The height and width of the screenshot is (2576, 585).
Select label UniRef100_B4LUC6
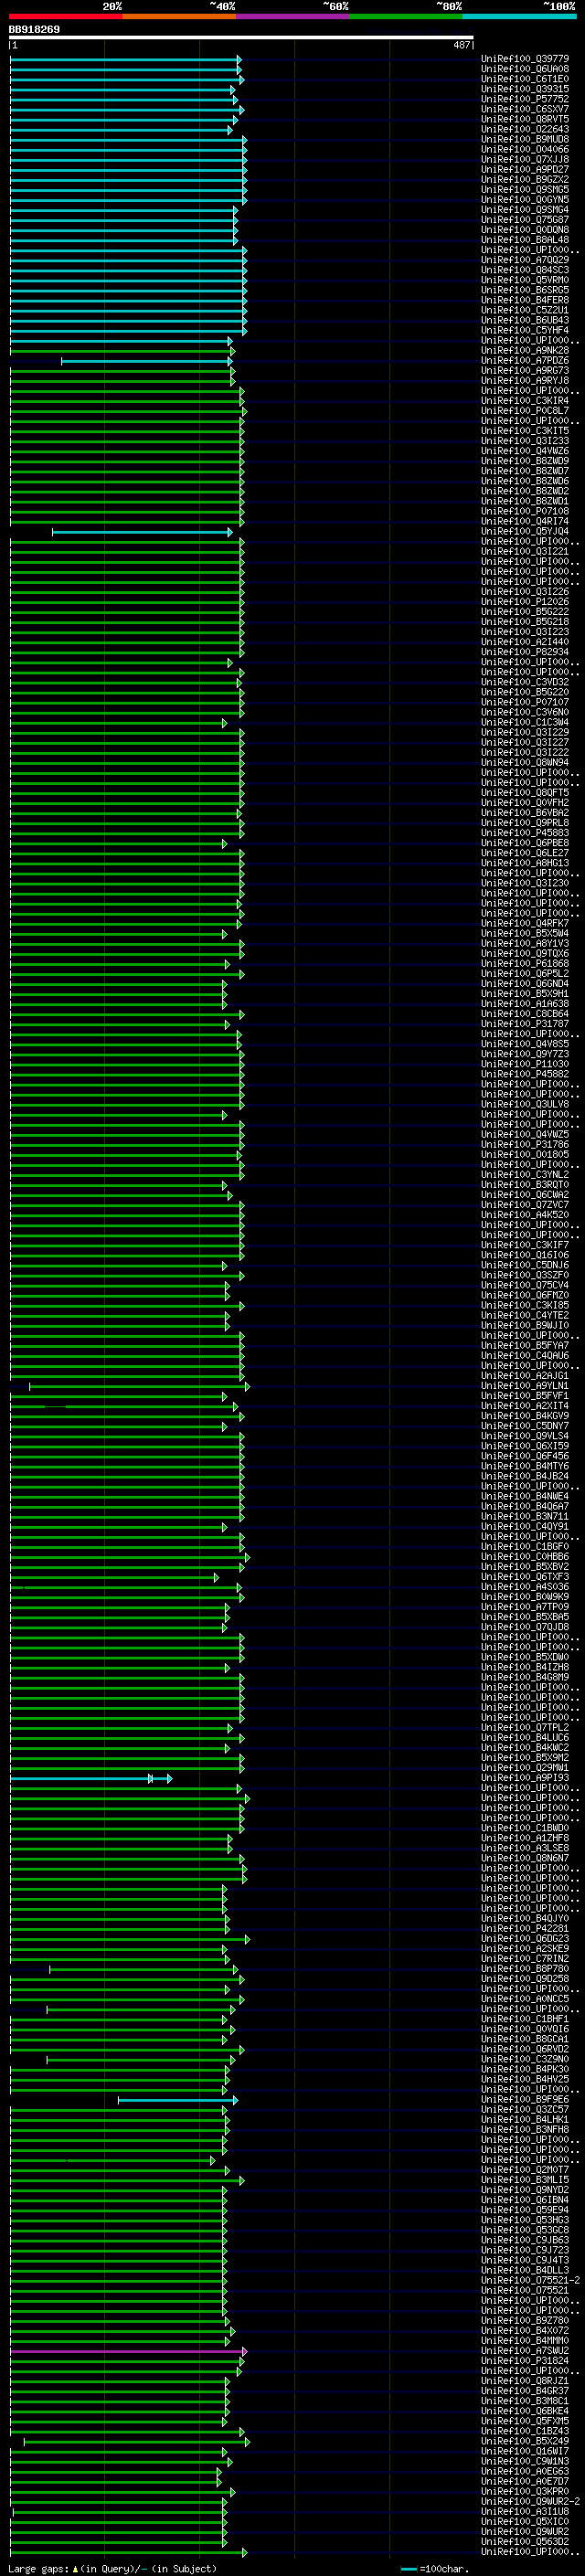[x=525, y=1737]
